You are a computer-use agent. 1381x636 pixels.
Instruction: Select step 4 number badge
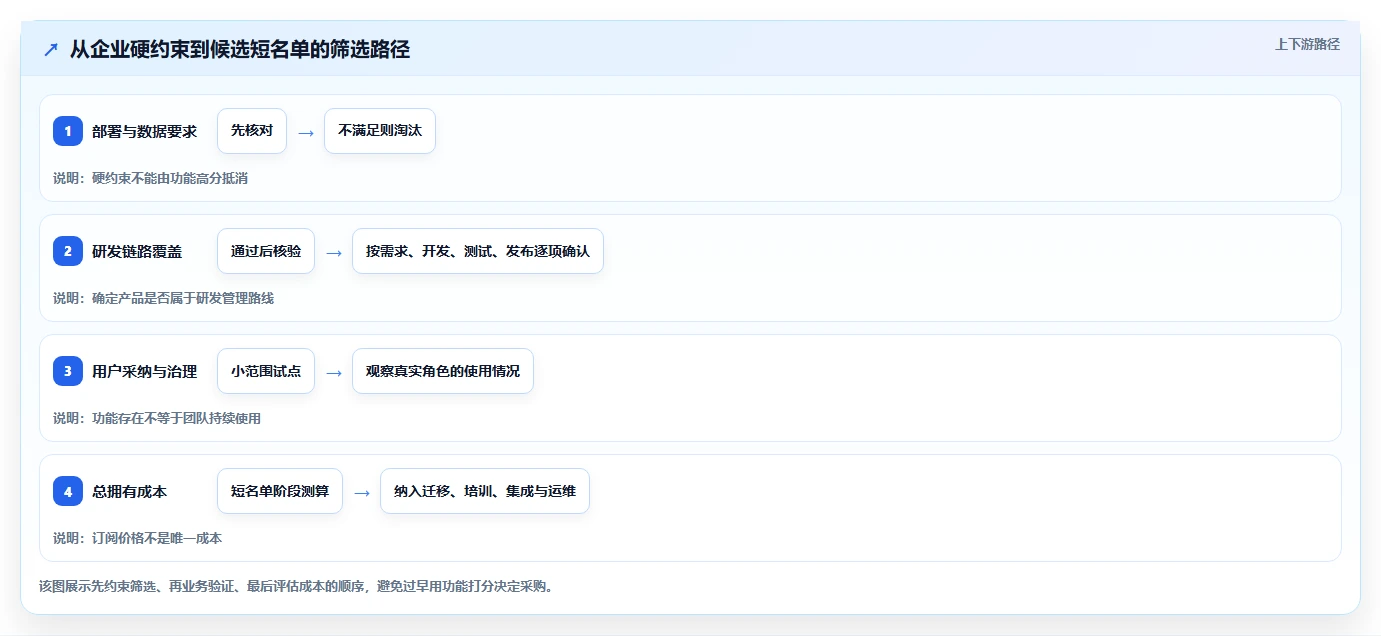(68, 491)
